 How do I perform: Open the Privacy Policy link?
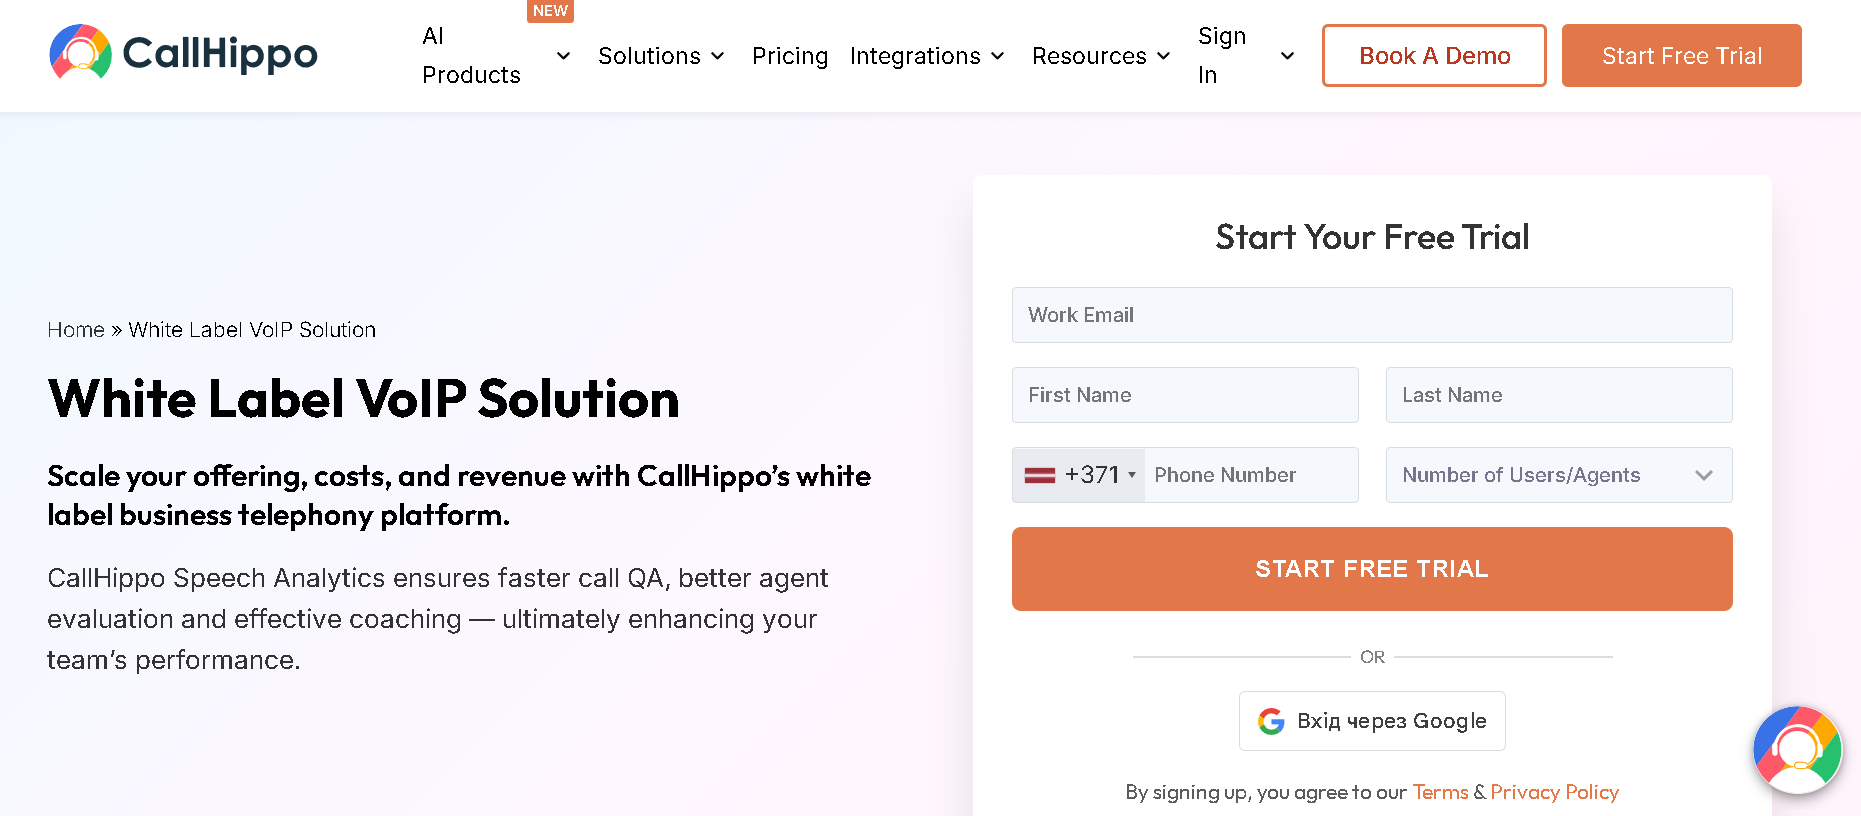coord(1554,792)
